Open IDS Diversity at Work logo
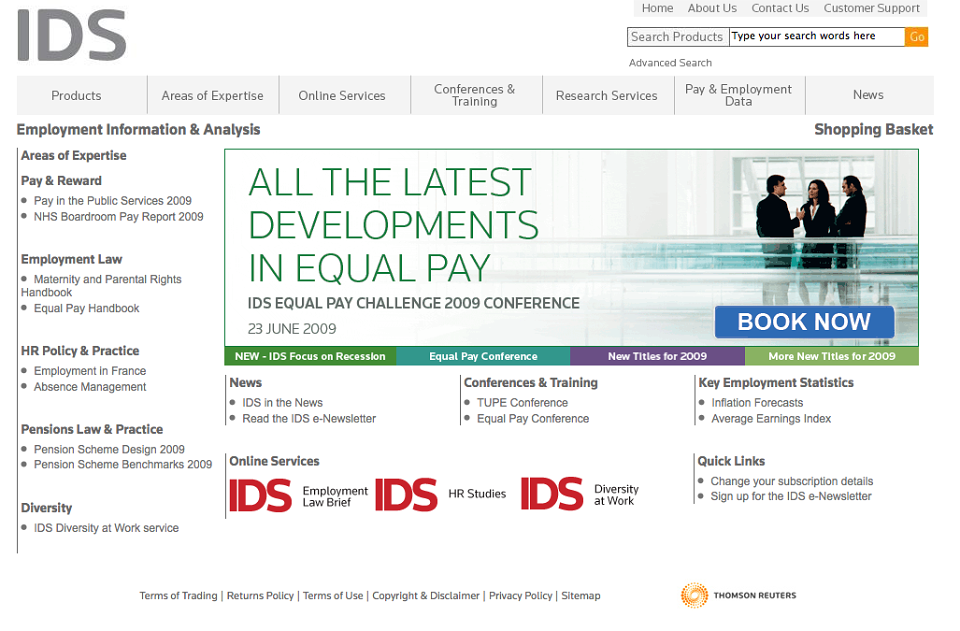The image size is (960, 631). click(x=580, y=495)
